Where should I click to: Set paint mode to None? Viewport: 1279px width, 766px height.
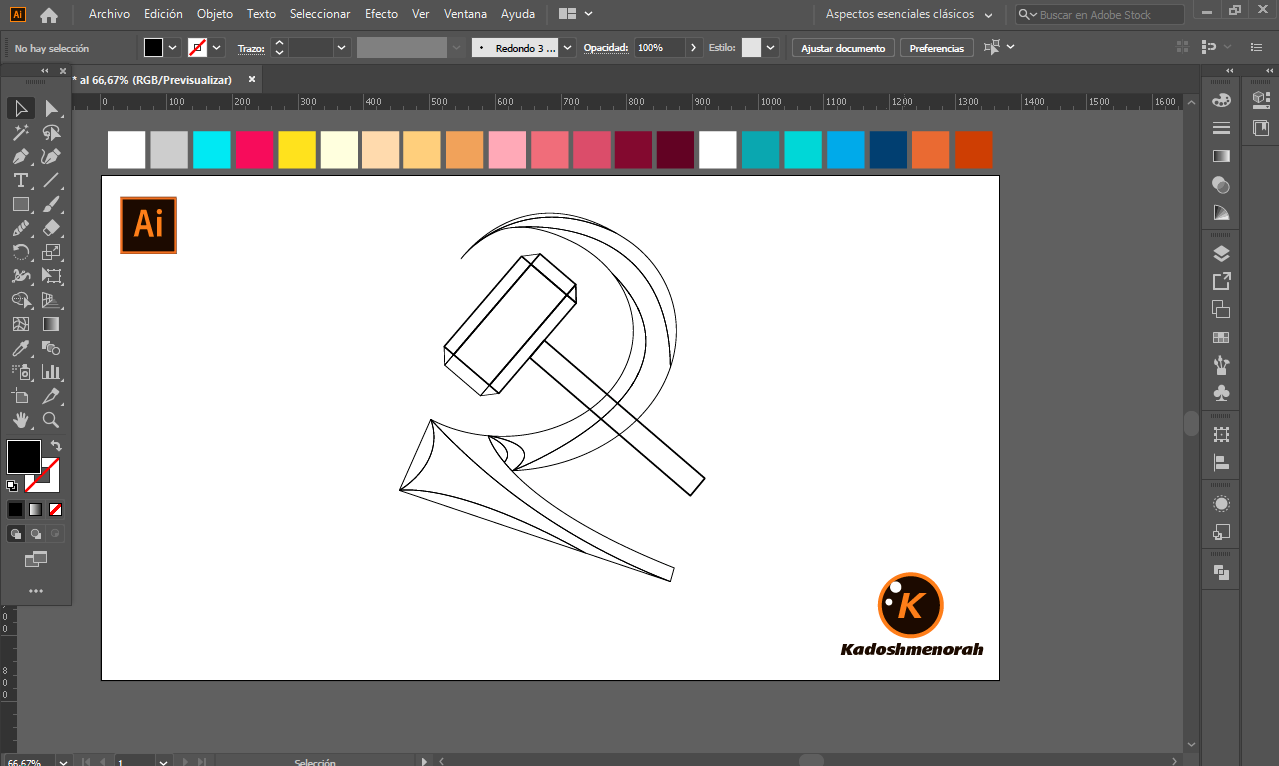tap(56, 509)
